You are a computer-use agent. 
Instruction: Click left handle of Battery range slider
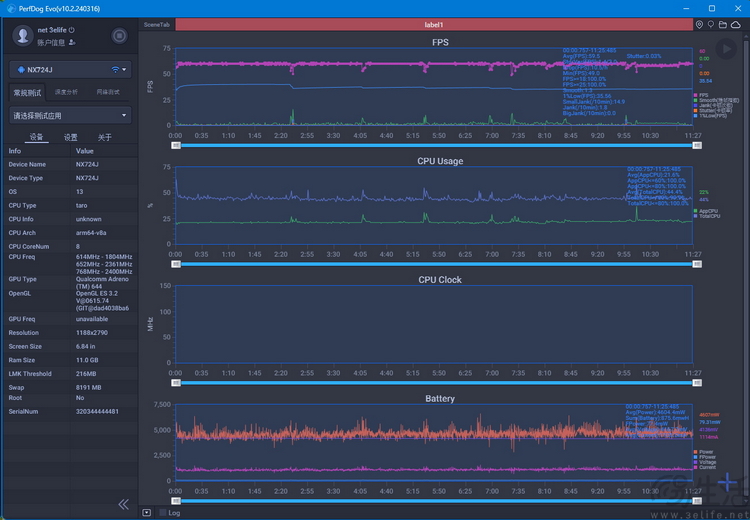(x=176, y=501)
